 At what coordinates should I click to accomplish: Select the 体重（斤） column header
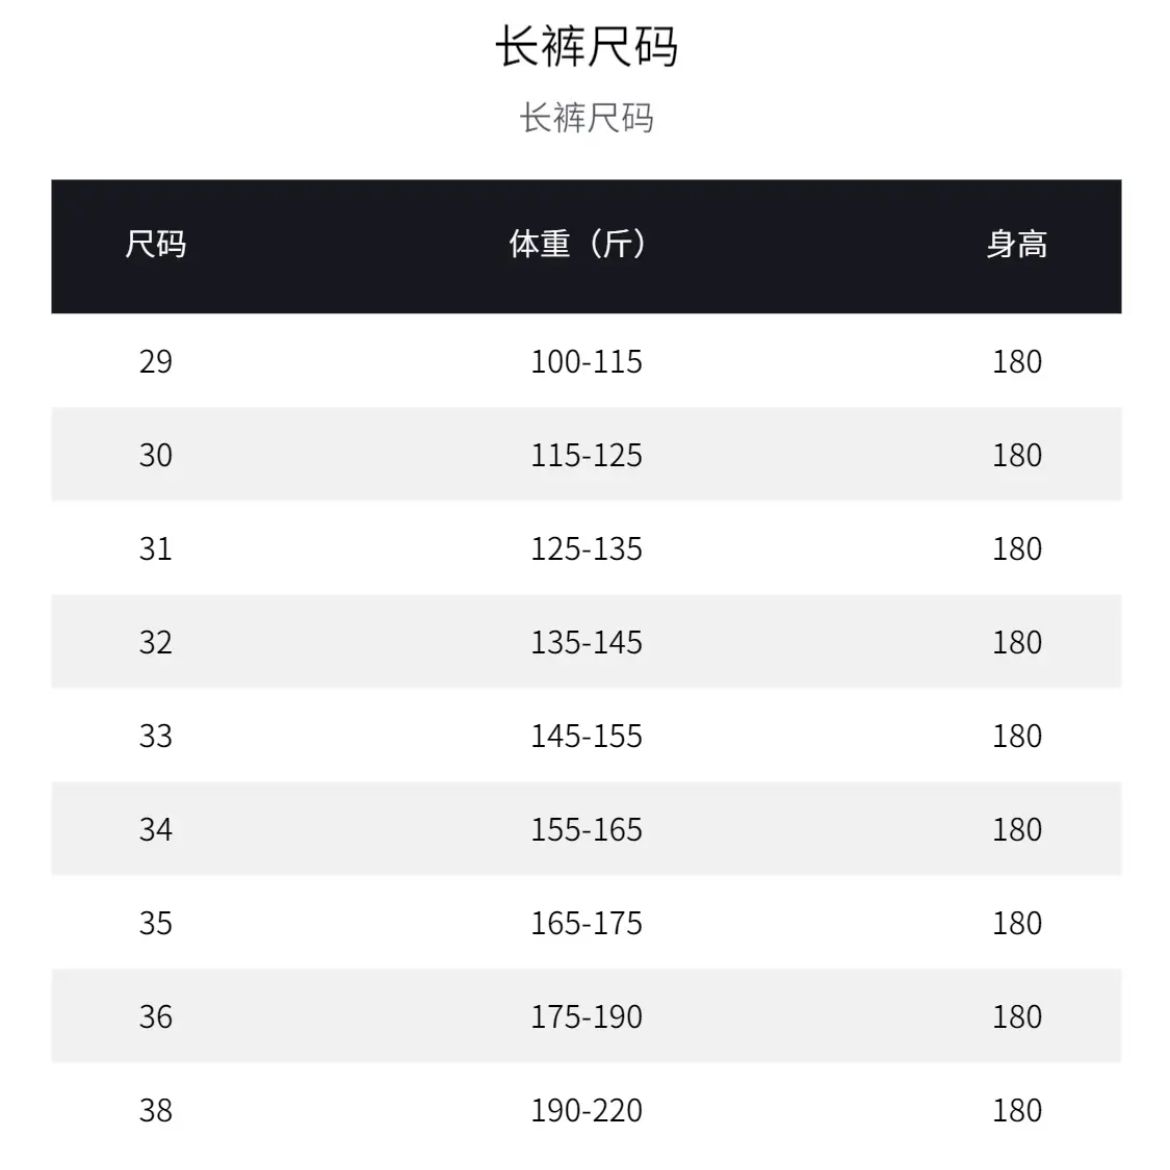pos(578,244)
